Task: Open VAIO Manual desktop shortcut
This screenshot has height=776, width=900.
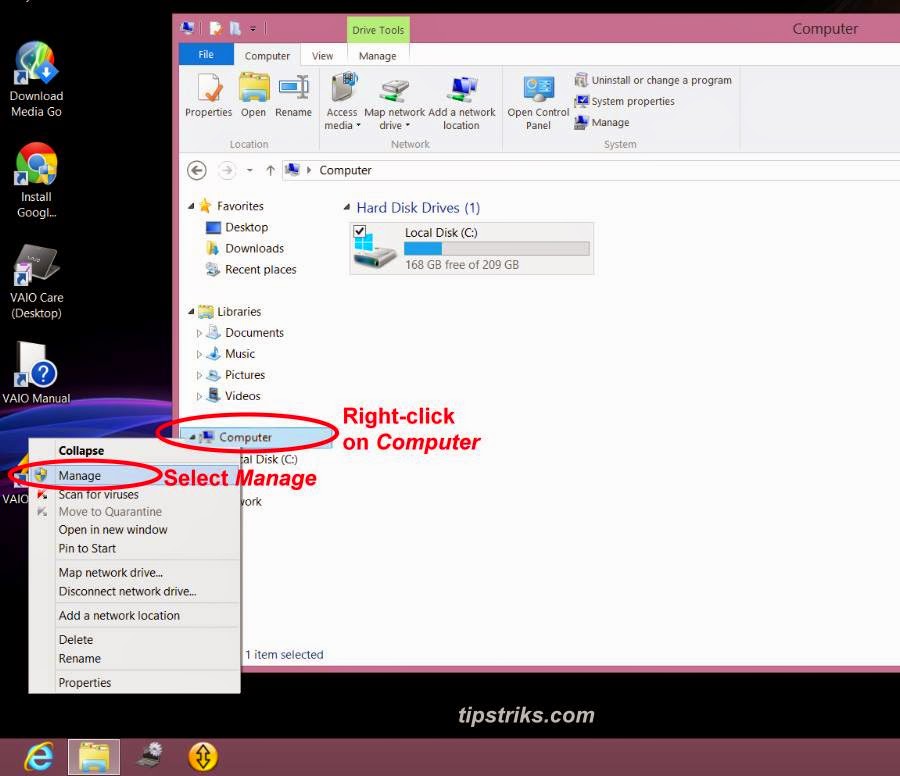Action: (36, 374)
